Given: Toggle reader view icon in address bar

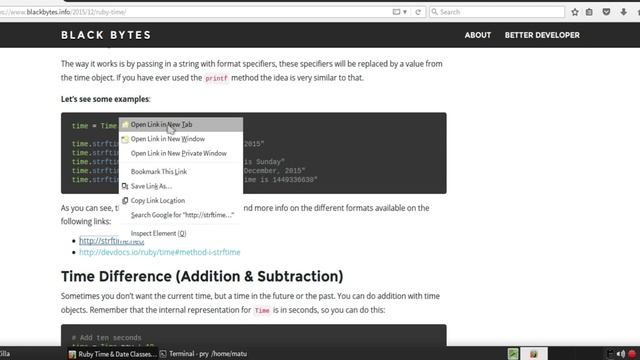Looking at the screenshot, I should 396,12.
